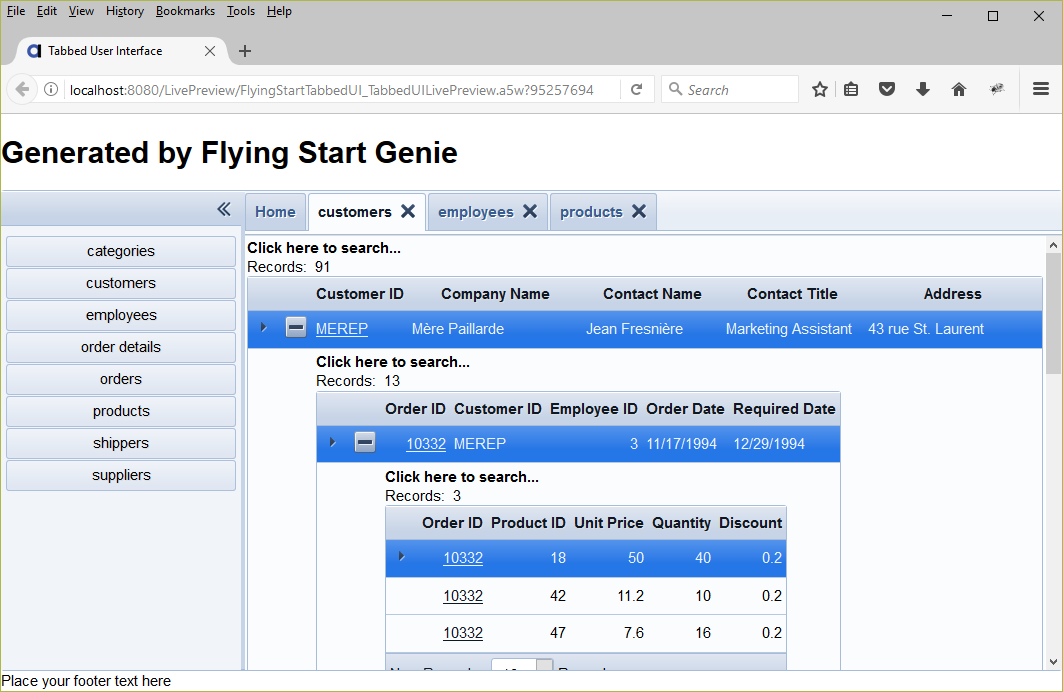Viewport: 1063px width, 692px height.
Task: Click the Jean Fresnière contact name cell
Action: pyautogui.click(x=635, y=329)
